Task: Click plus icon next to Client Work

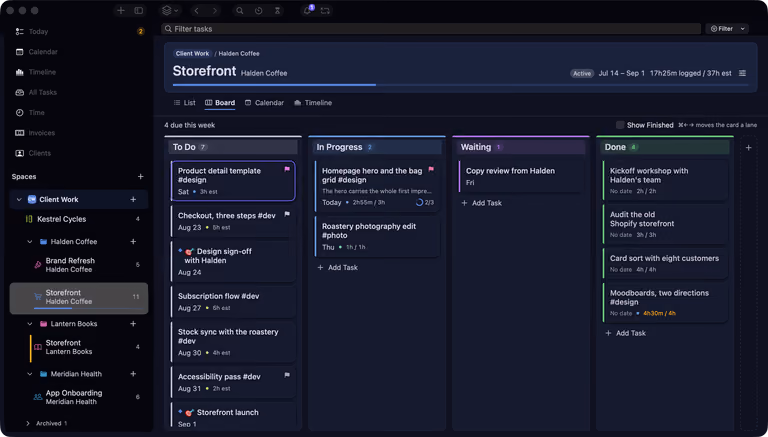Action: coord(133,199)
